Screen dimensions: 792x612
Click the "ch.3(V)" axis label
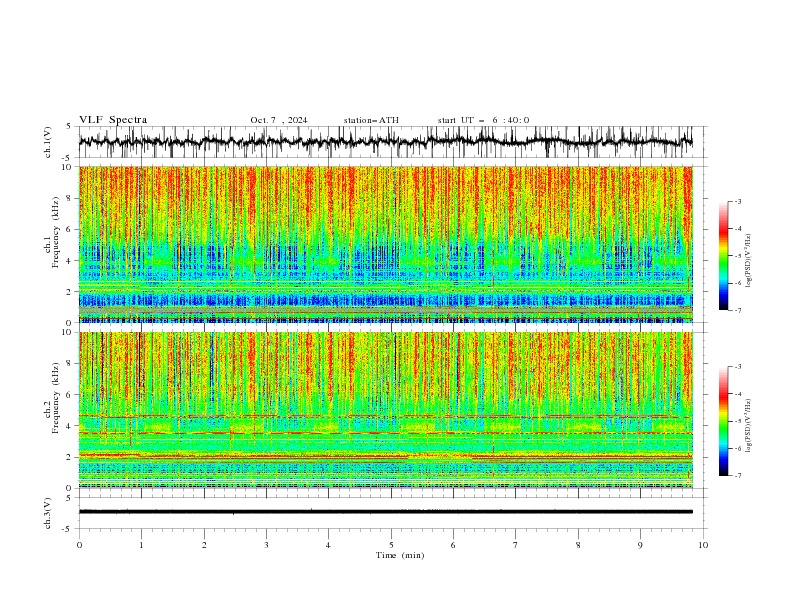(x=48, y=513)
